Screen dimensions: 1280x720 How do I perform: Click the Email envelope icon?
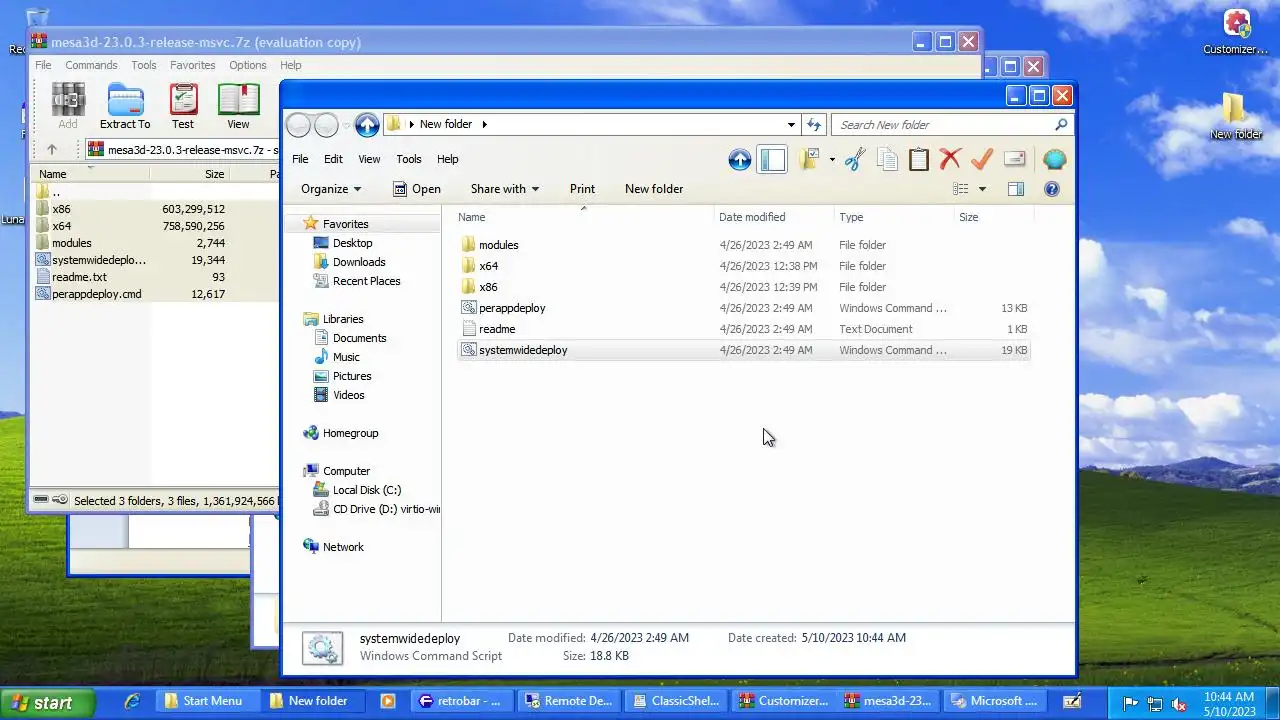[x=1014, y=160]
